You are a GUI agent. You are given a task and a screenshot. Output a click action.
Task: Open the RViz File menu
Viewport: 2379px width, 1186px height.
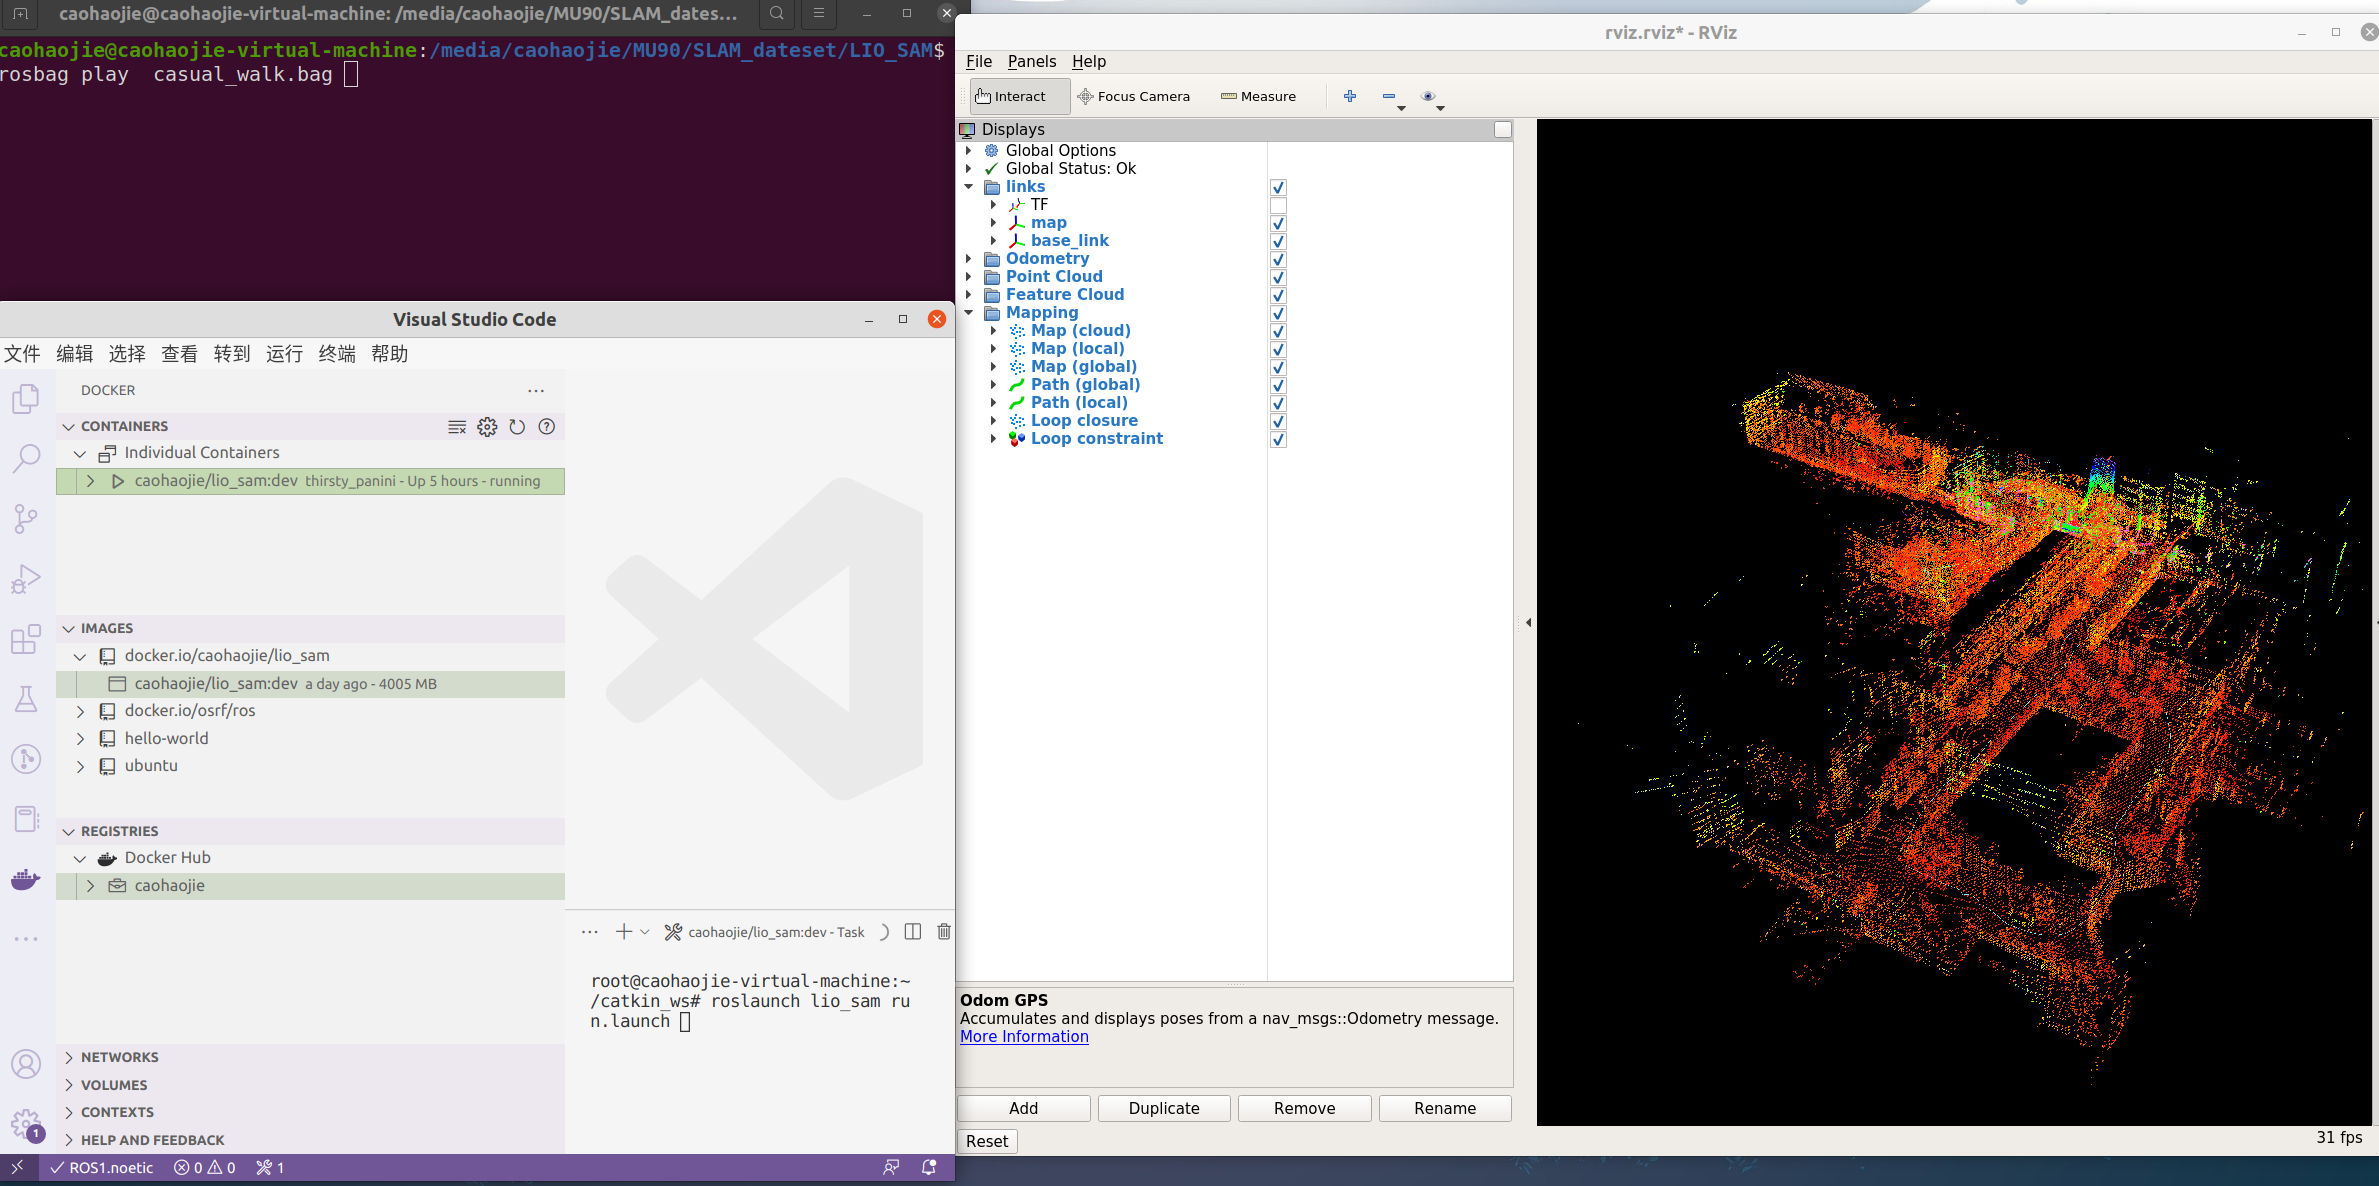pyautogui.click(x=979, y=61)
